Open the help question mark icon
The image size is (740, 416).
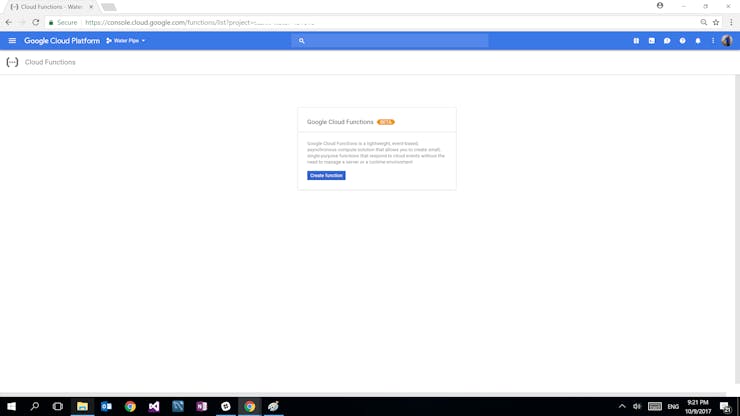point(682,41)
